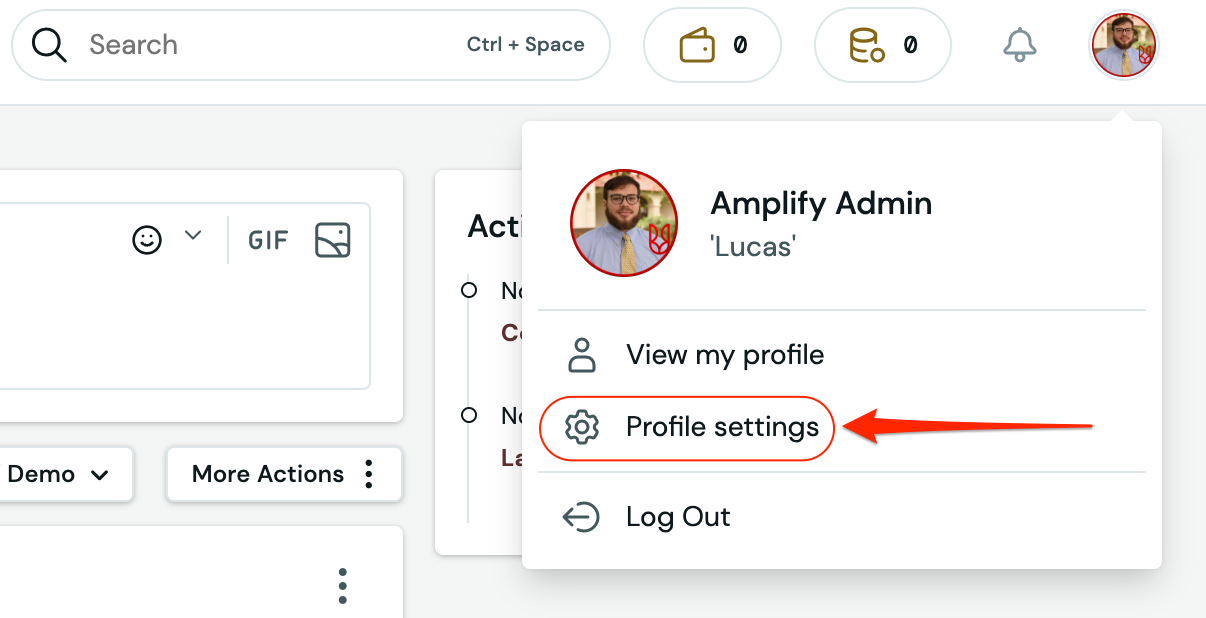Click the Amplify Admin name
Image resolution: width=1206 pixels, height=618 pixels.
pos(821,204)
